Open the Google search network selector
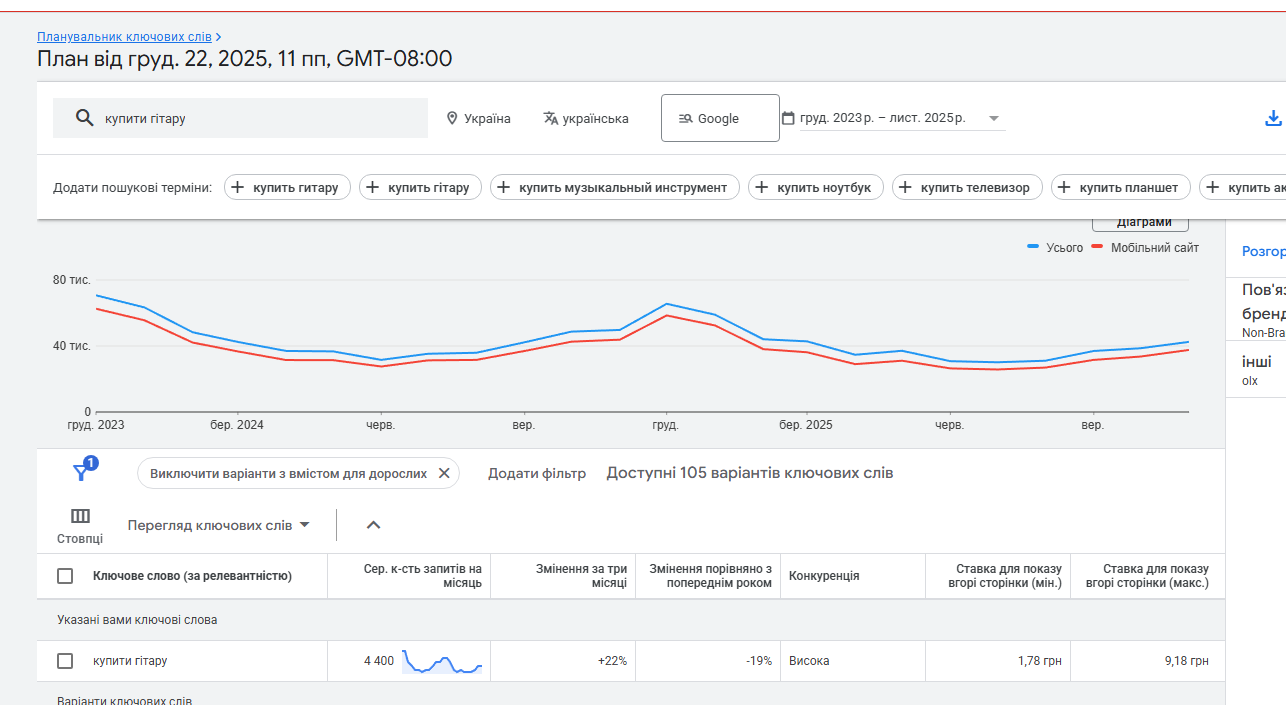Viewport: 1286px width, 705px height. [720, 118]
